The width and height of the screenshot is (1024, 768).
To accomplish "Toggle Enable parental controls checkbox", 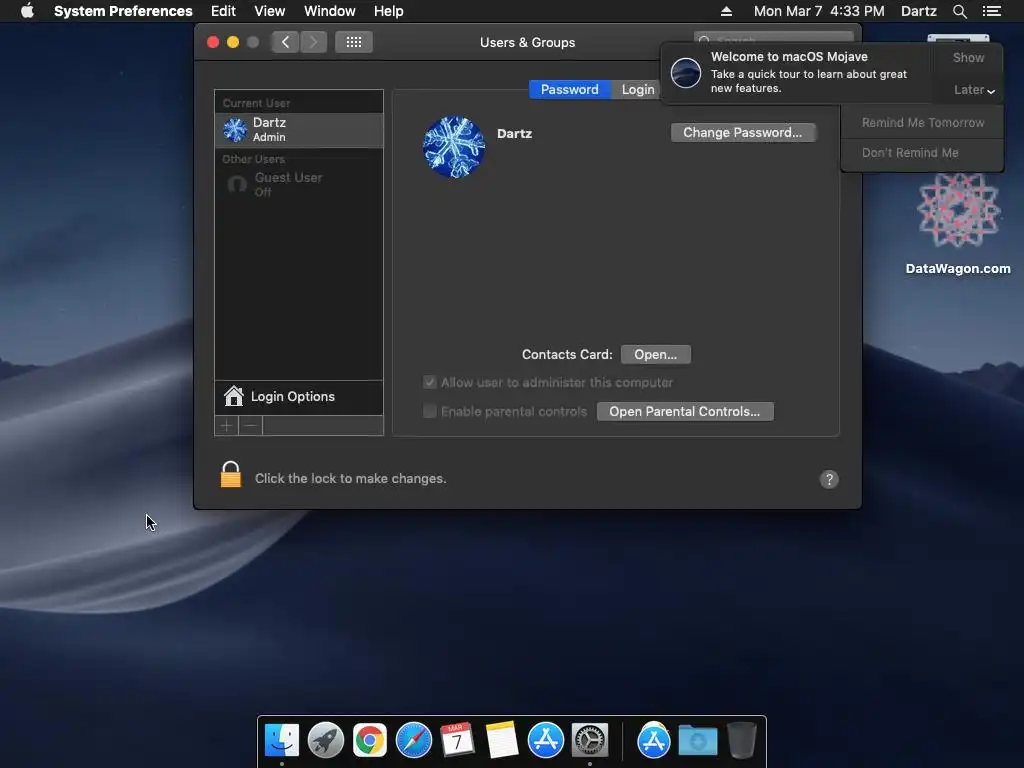I will tap(430, 411).
